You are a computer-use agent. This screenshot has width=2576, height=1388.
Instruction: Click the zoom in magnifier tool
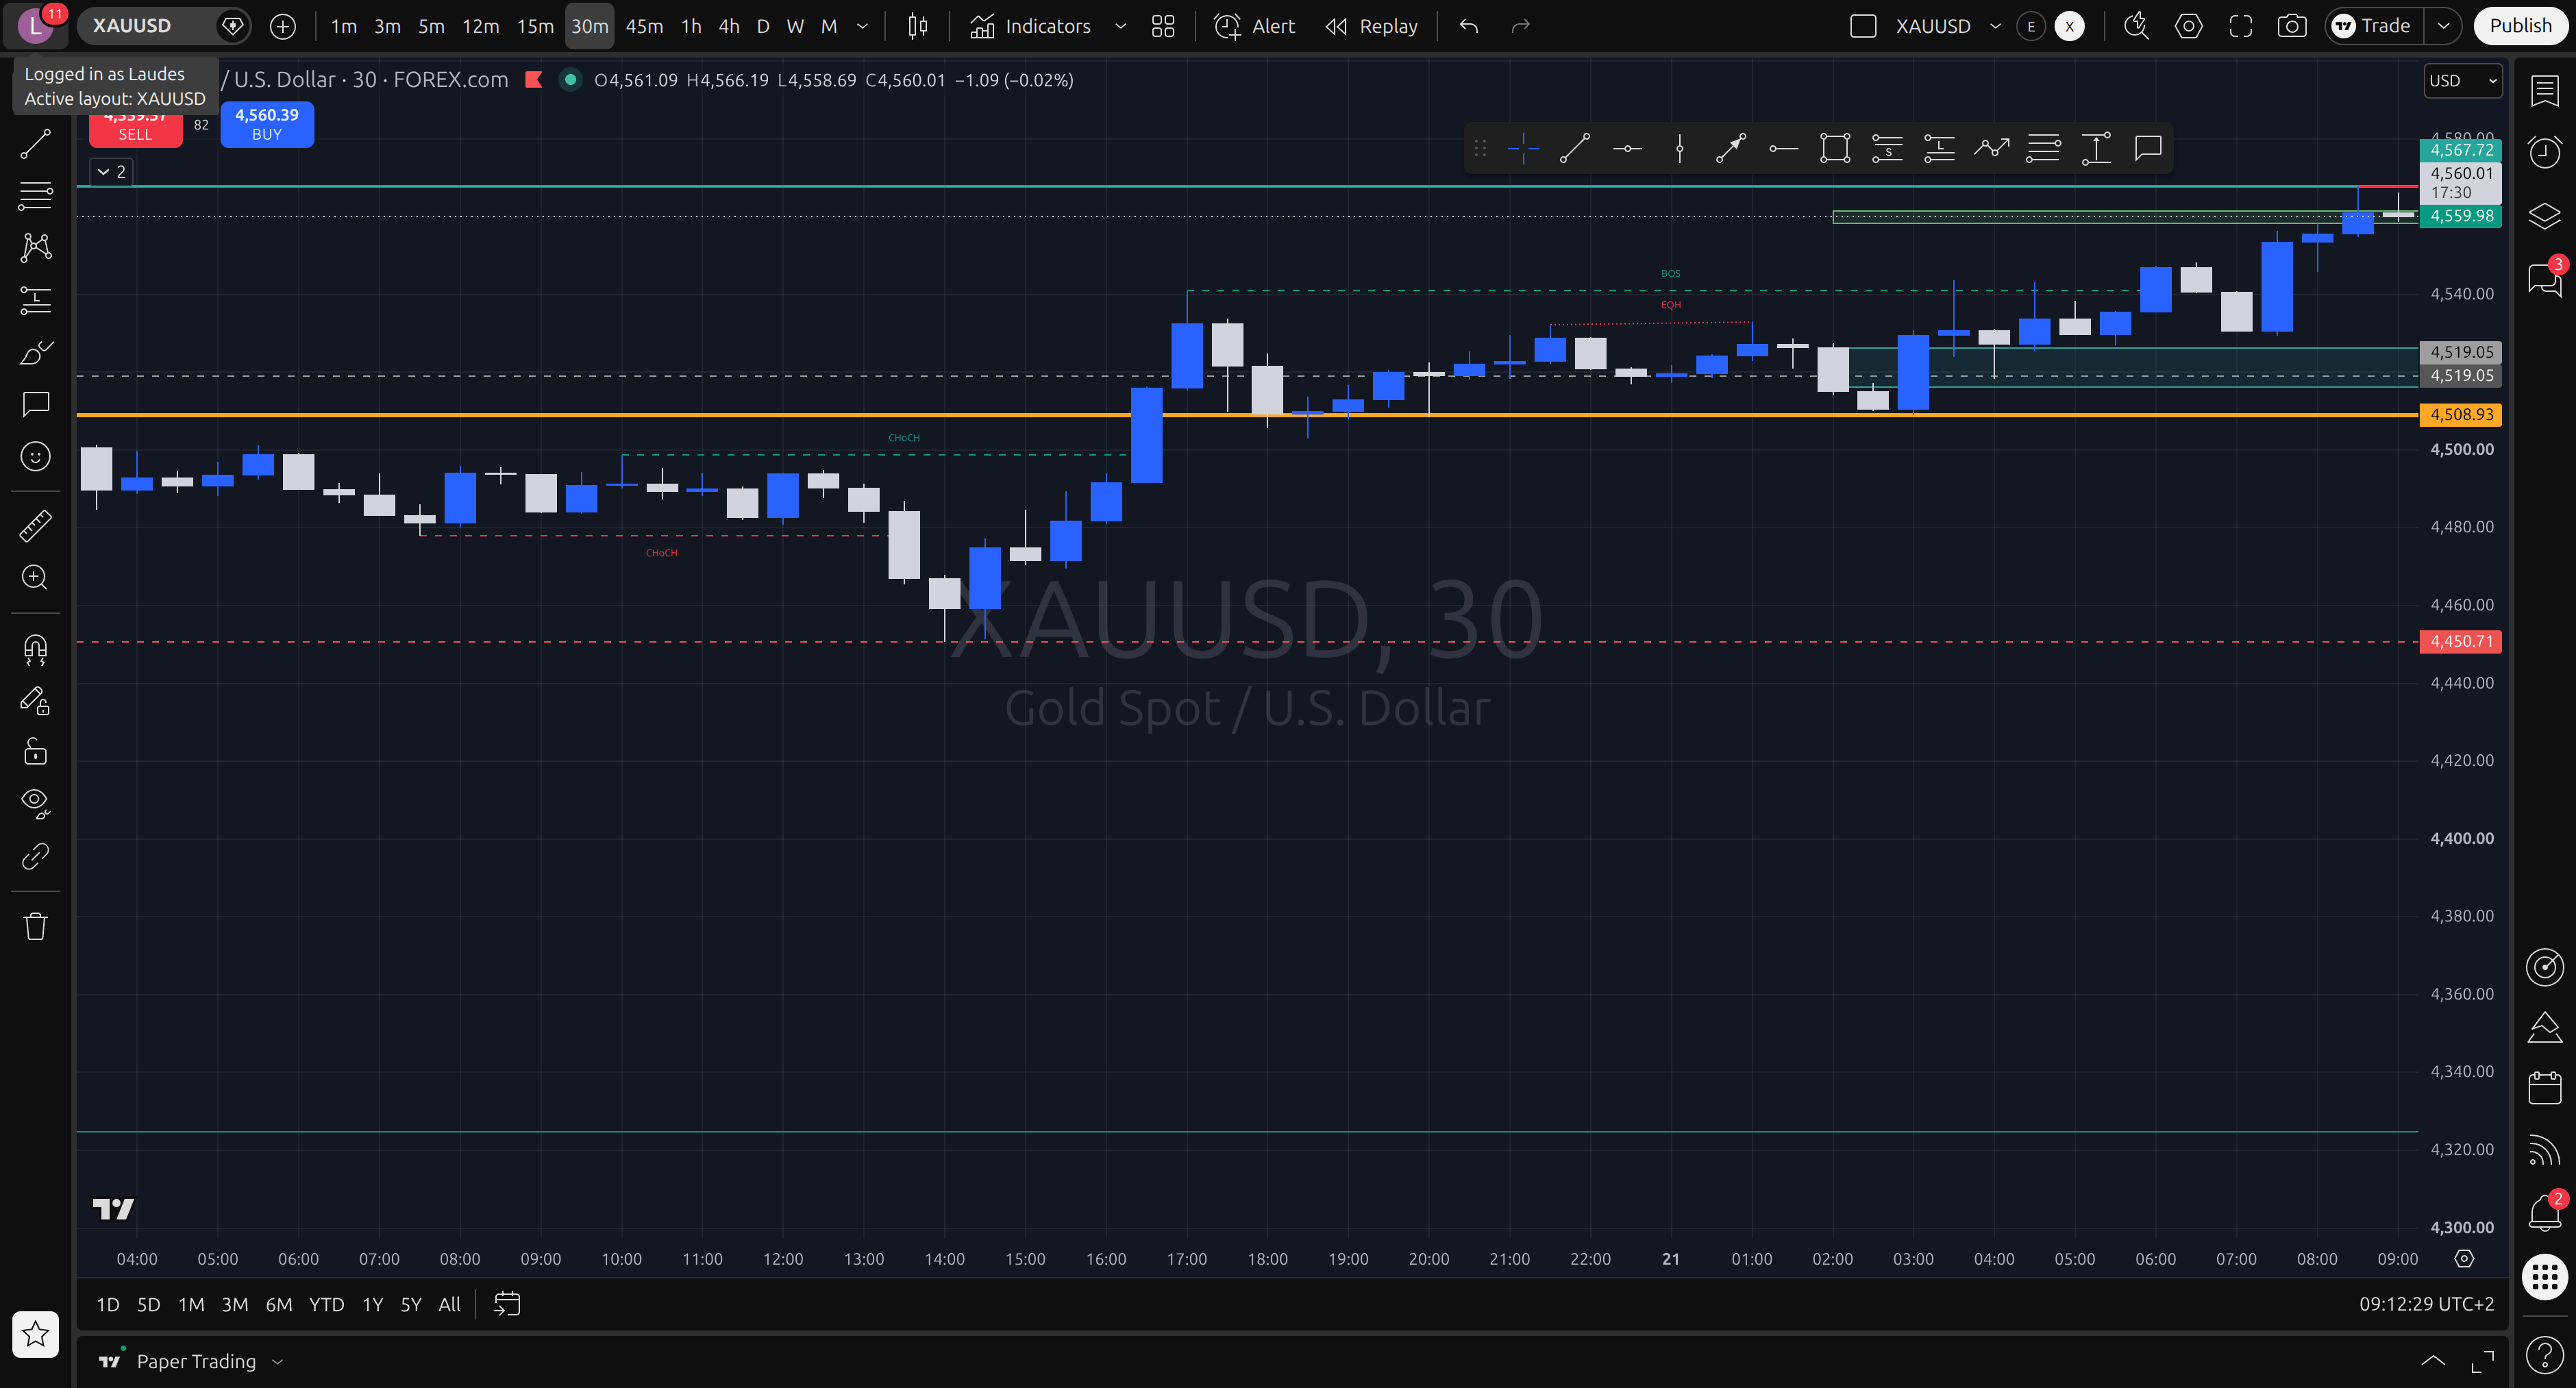36,578
